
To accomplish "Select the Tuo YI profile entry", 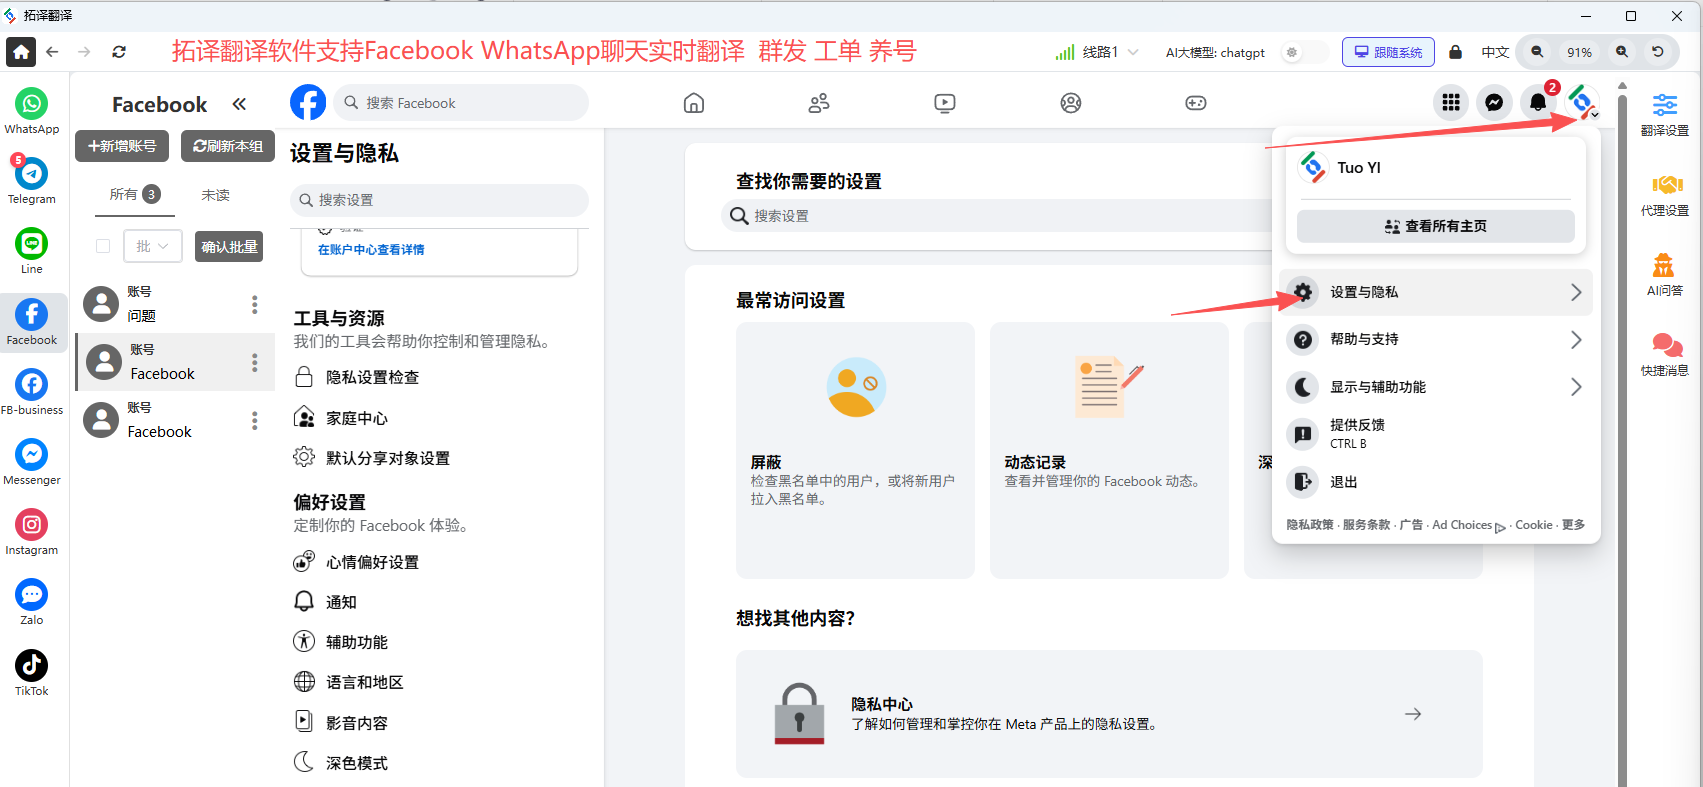I will point(1436,168).
